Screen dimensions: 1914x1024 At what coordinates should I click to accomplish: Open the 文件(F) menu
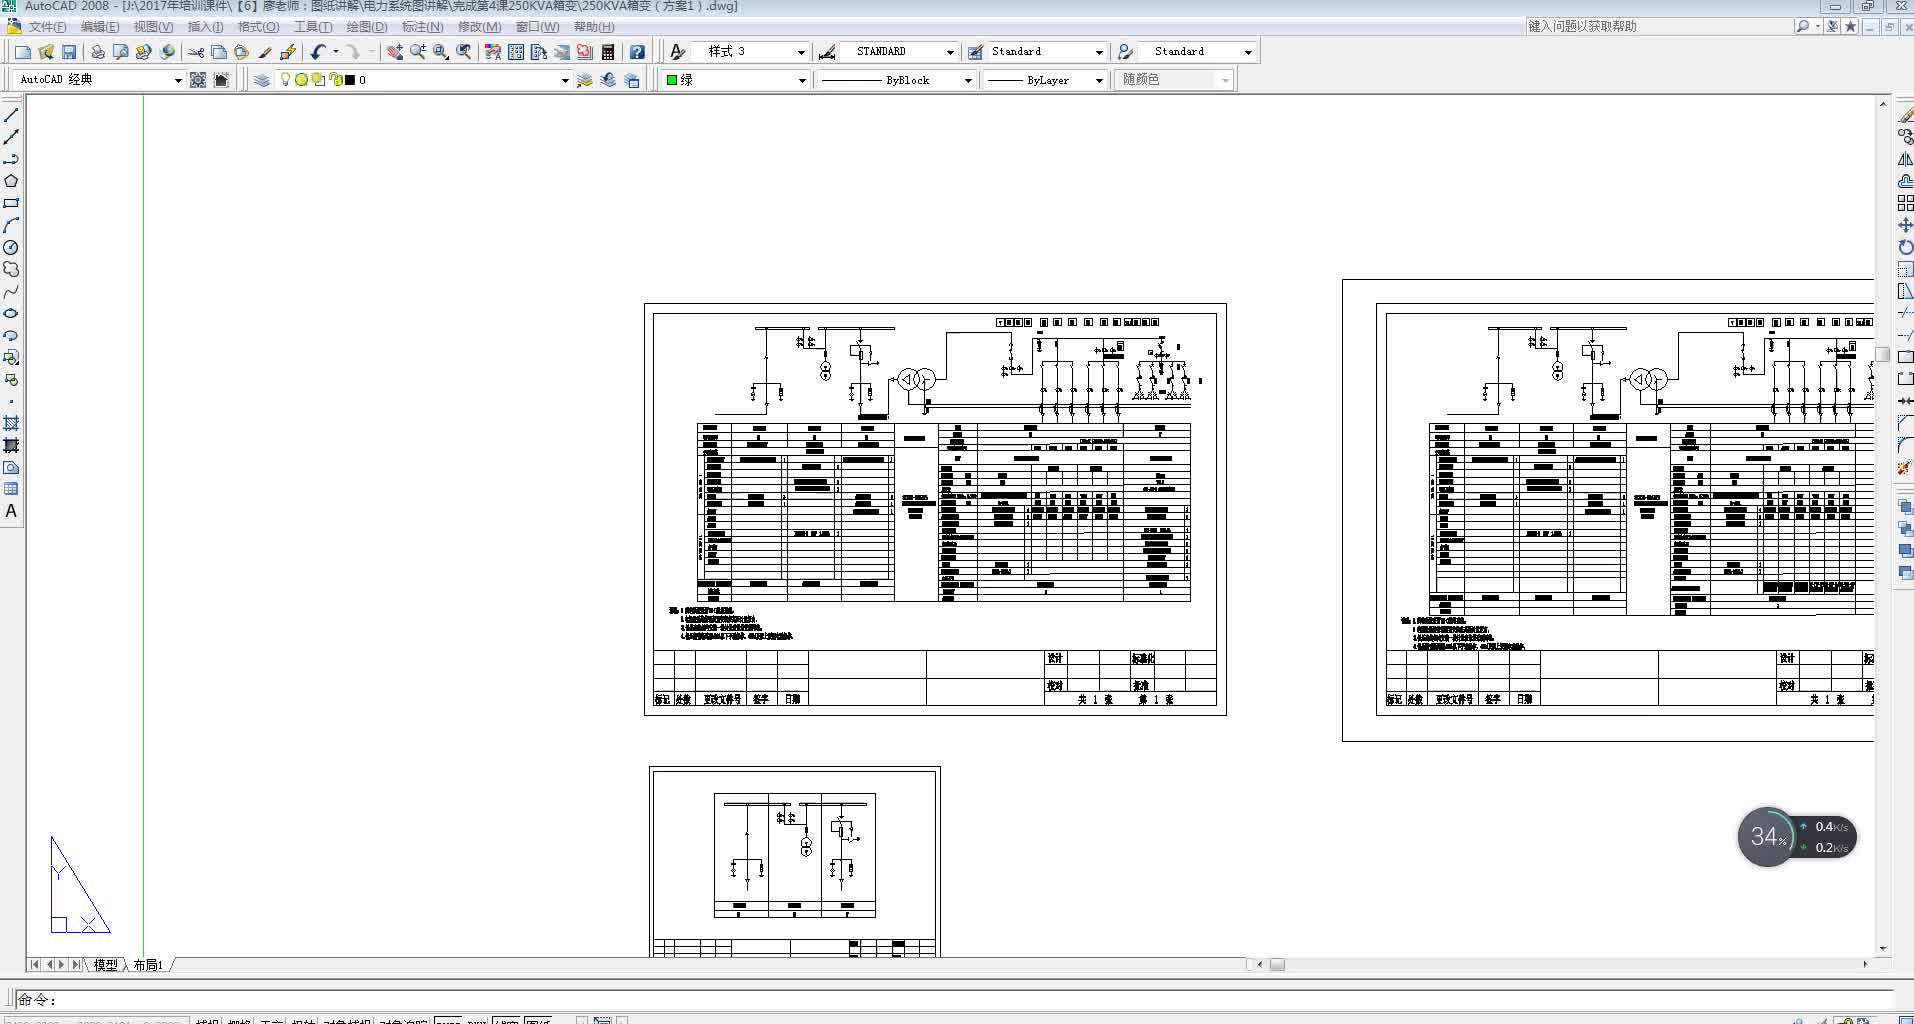[48, 27]
